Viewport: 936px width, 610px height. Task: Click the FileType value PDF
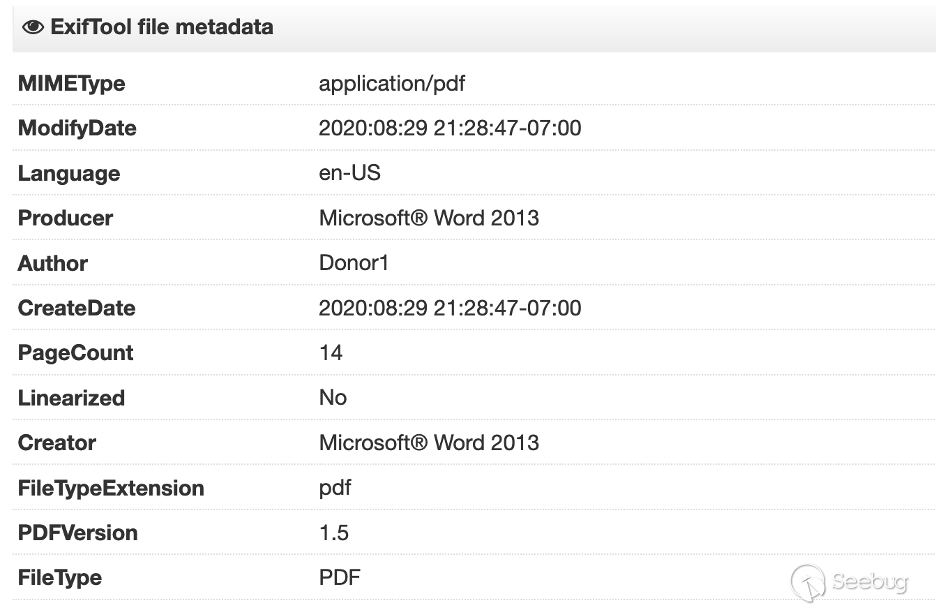[340, 578]
